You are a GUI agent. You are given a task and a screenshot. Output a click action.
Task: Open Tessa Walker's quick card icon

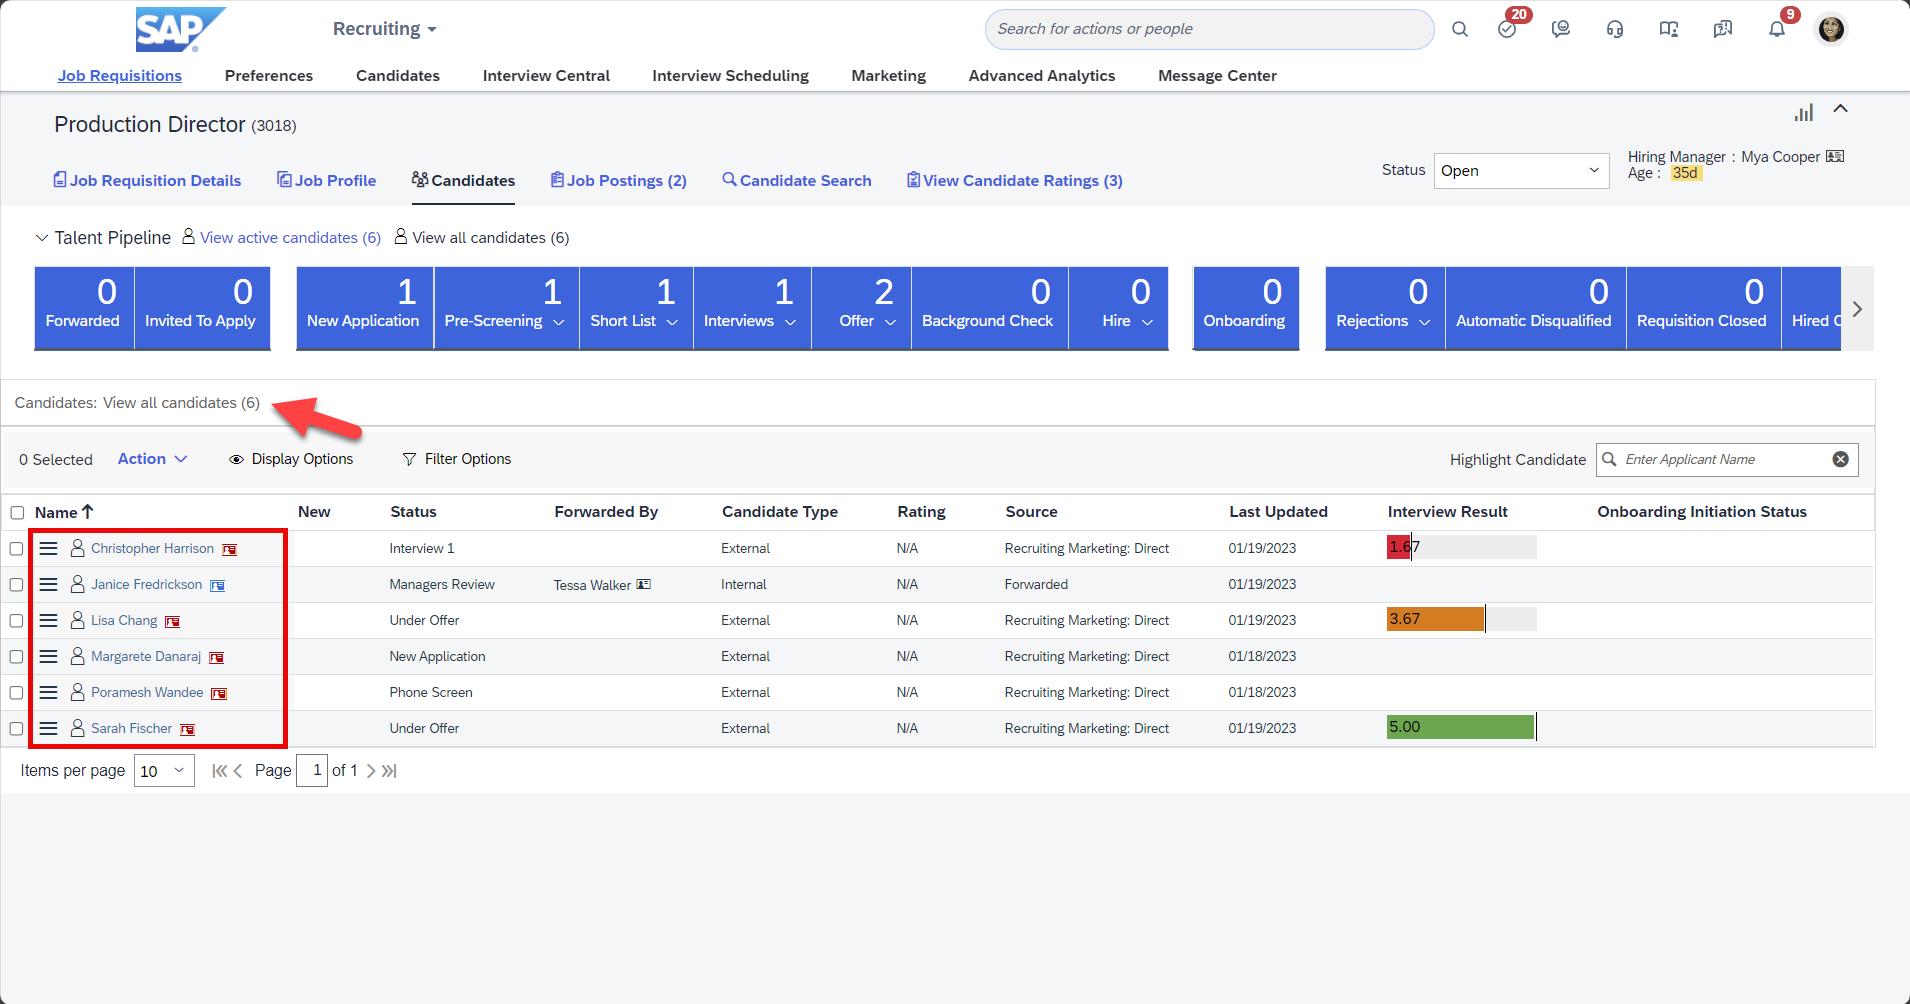(644, 584)
